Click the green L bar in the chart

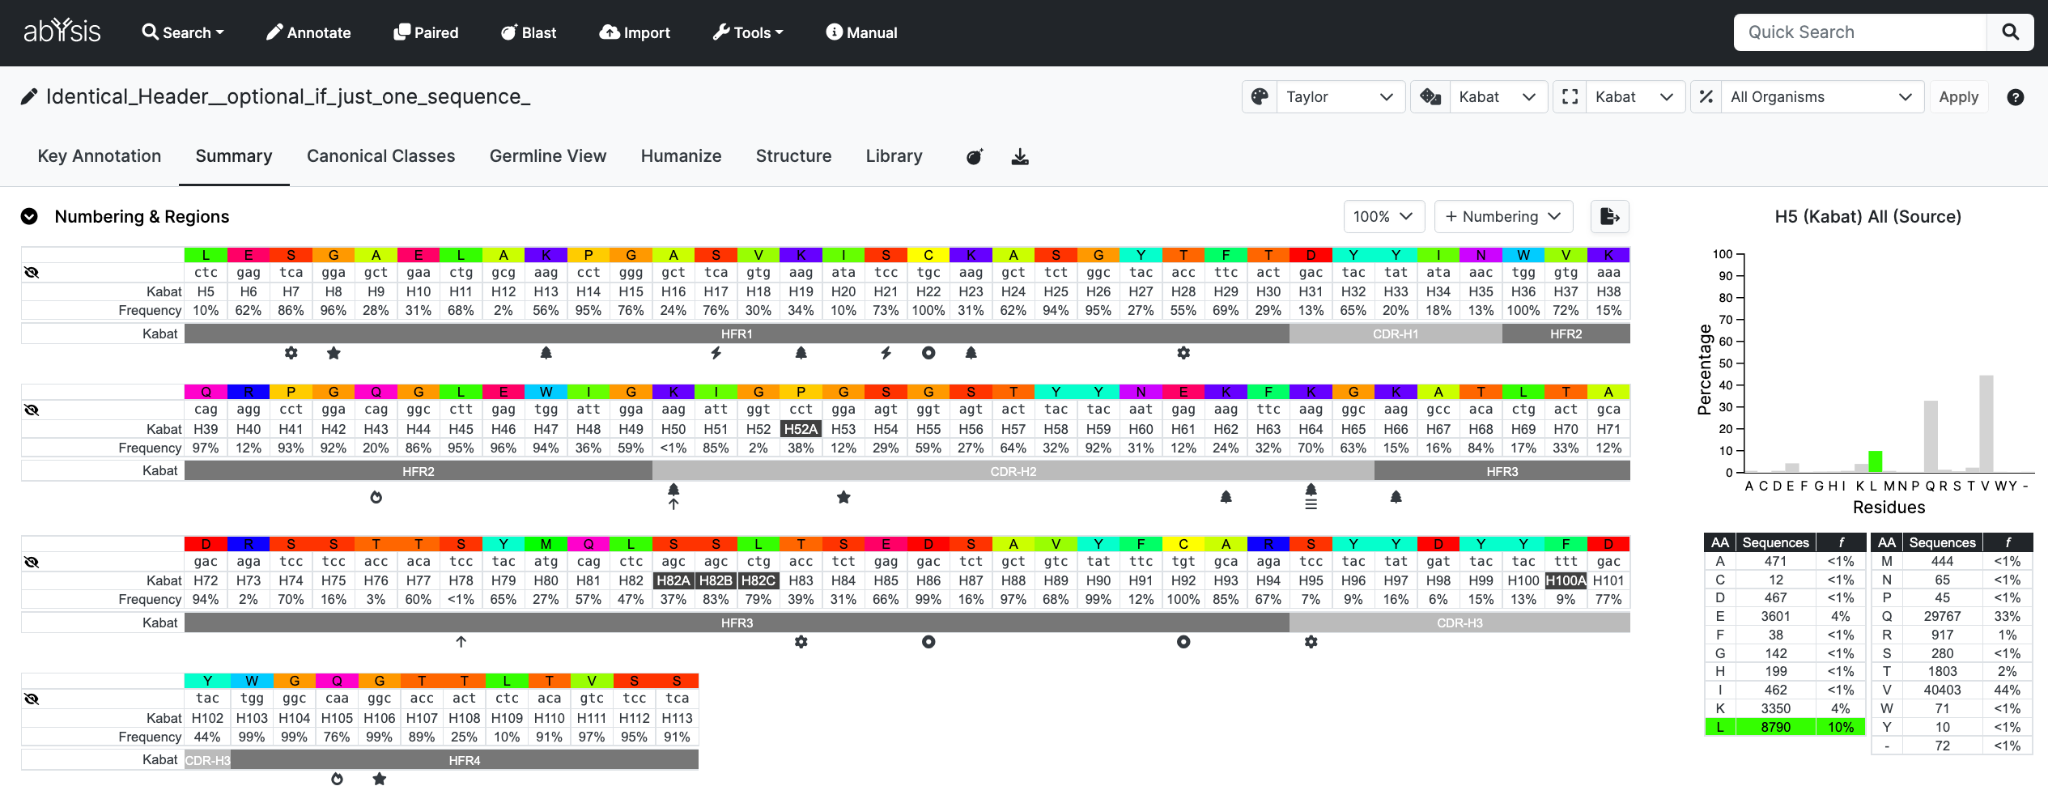click(1875, 461)
